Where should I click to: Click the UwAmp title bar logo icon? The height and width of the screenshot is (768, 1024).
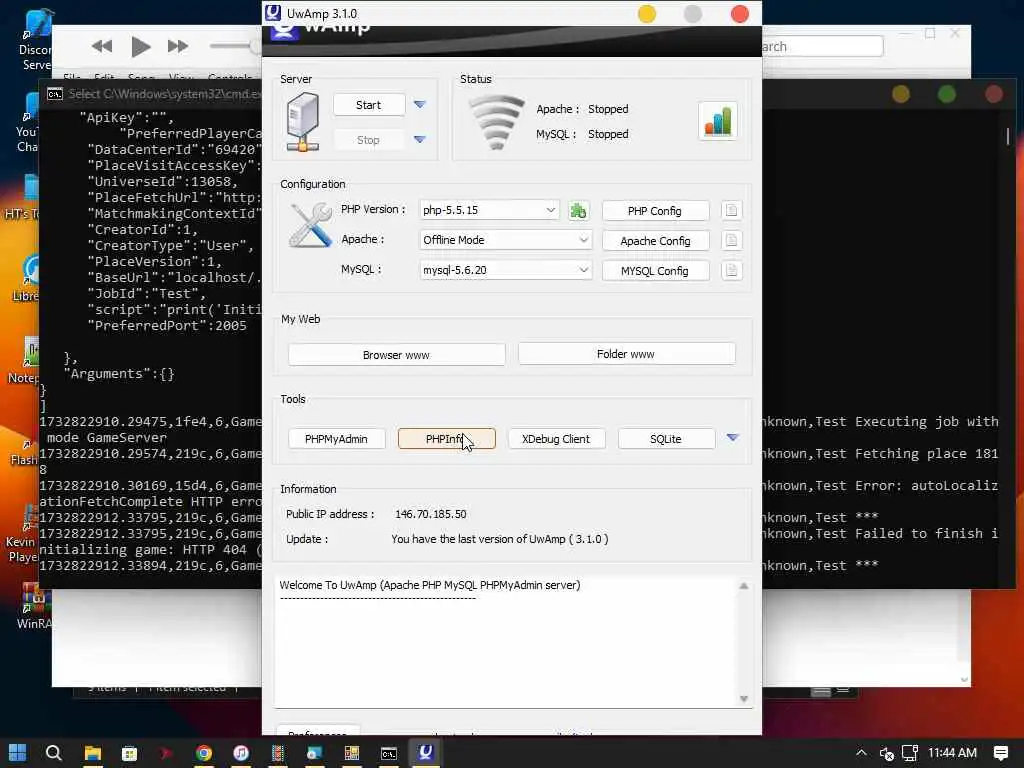coord(273,13)
